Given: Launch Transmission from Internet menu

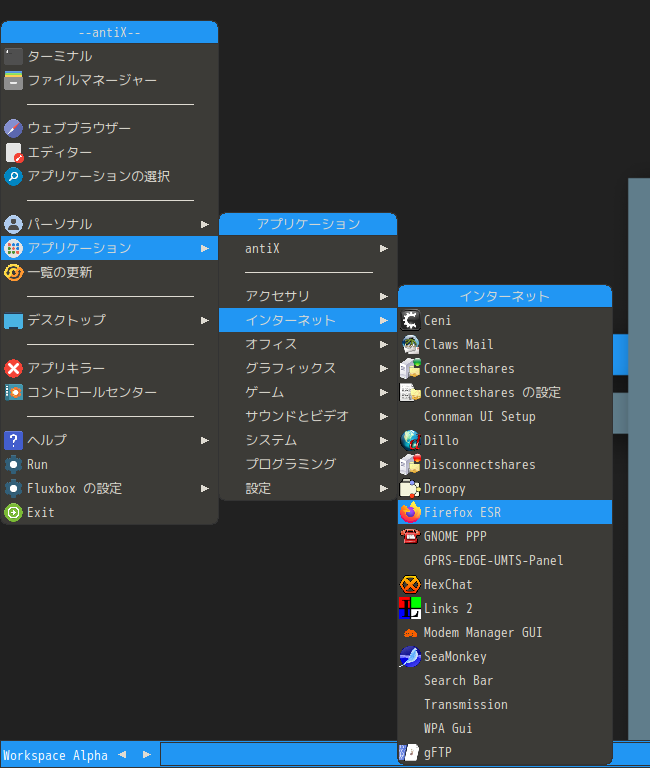Looking at the screenshot, I should coord(505,704).
